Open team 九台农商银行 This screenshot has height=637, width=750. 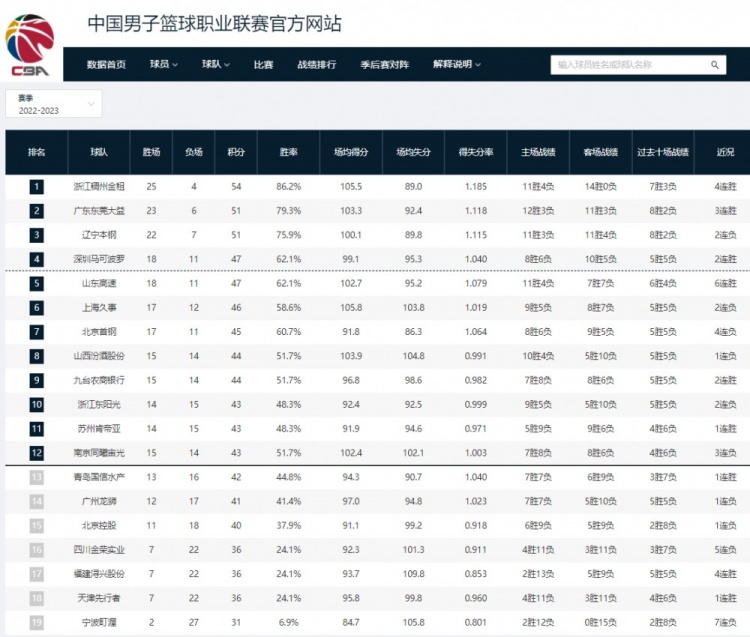(x=99, y=380)
